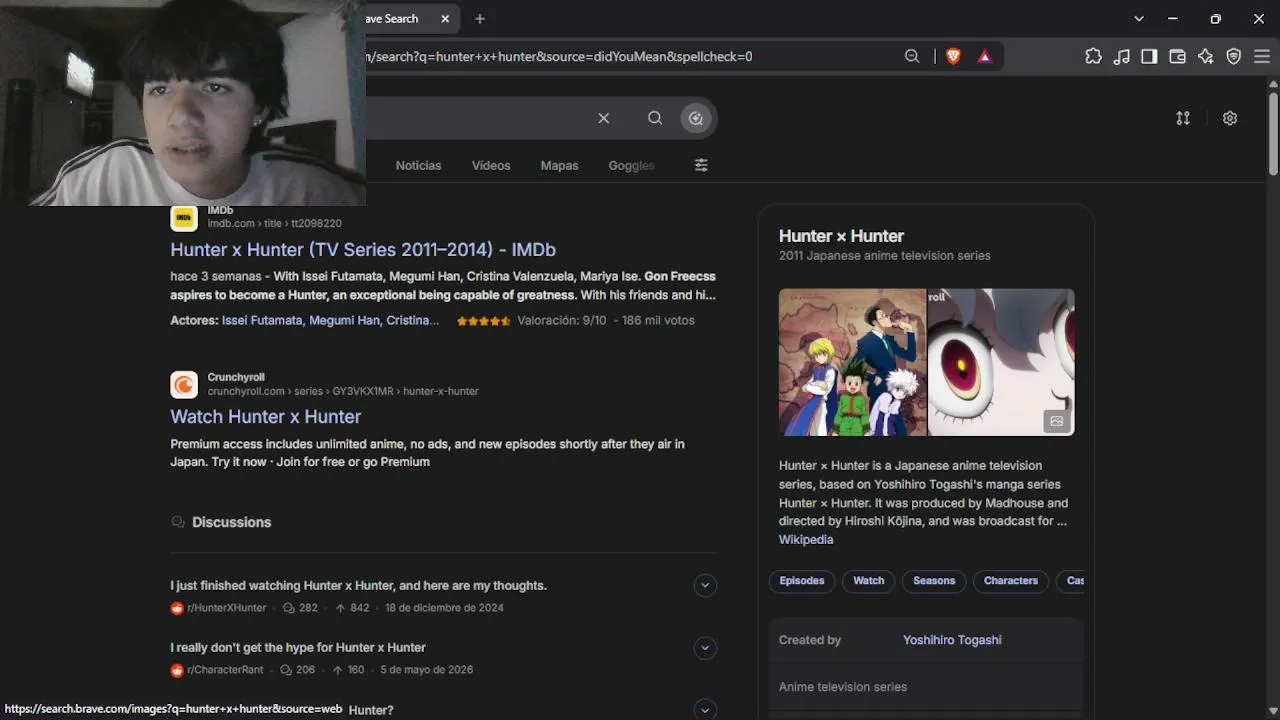Image resolution: width=1280 pixels, height=720 pixels.
Task: Click the Reddit icon beside r/CharacterRant
Action: click(177, 670)
